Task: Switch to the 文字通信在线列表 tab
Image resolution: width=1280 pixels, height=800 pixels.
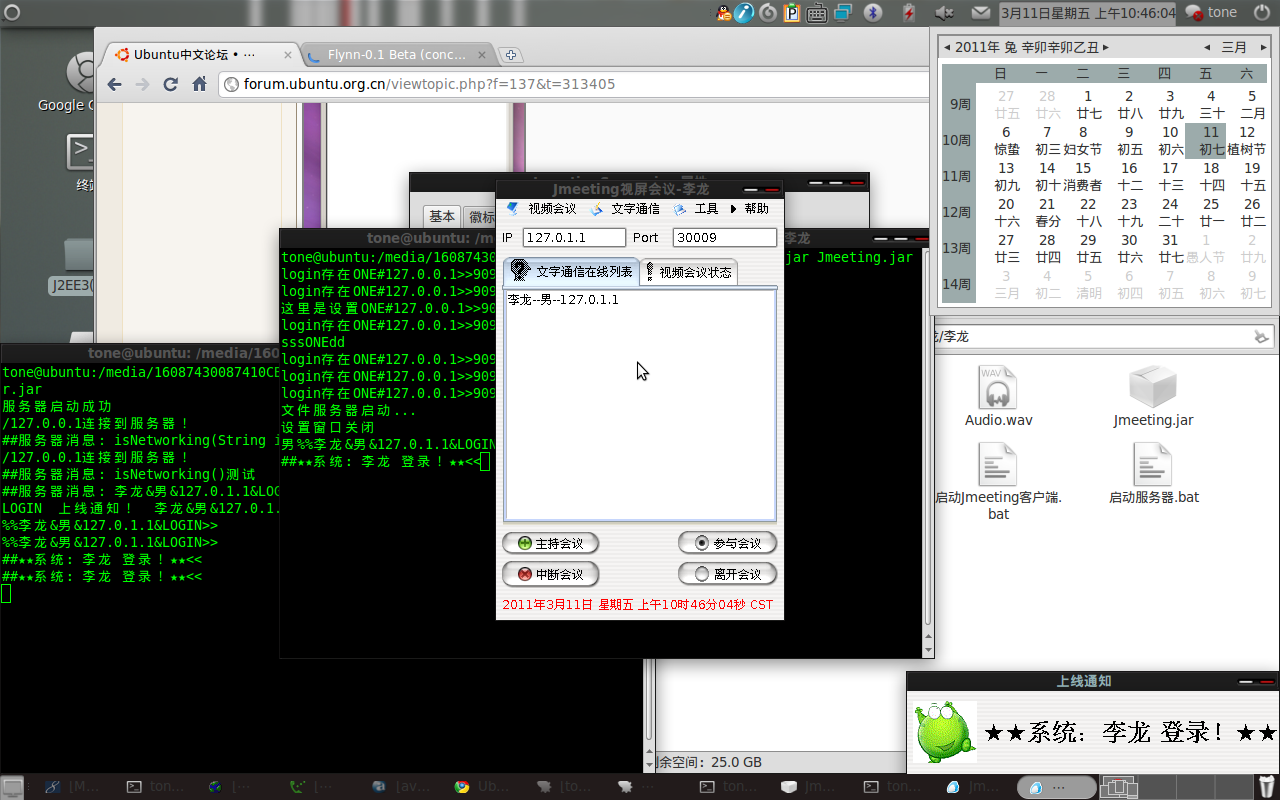Action: 571,271
